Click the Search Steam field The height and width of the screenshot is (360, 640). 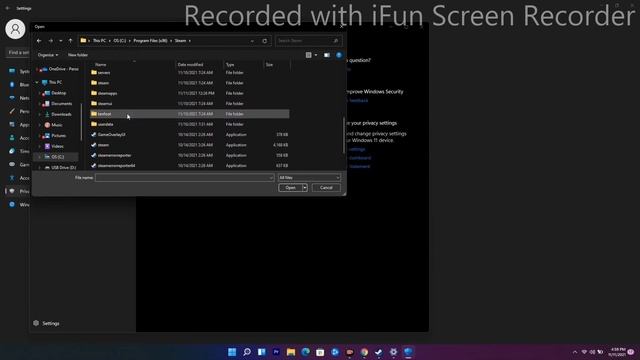pyautogui.click(x=308, y=41)
